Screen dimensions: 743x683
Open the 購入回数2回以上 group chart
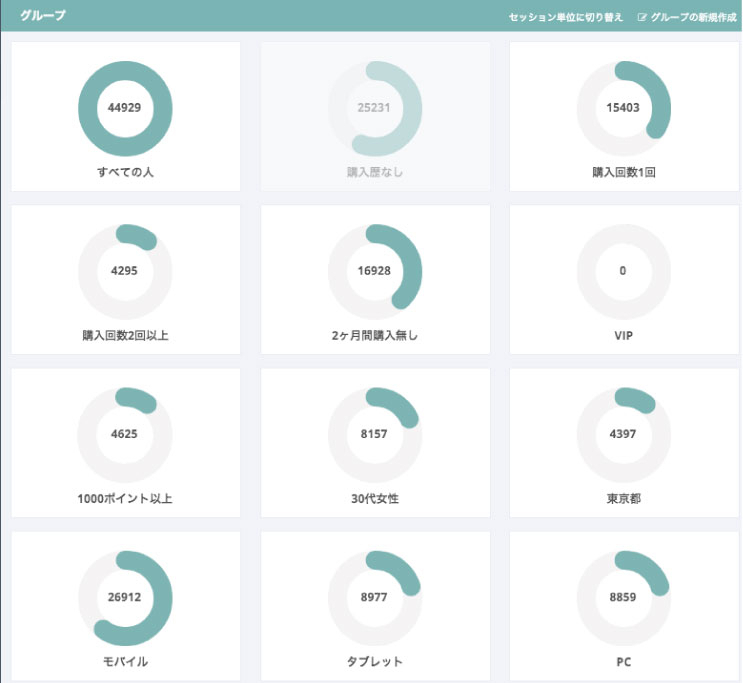(x=125, y=272)
